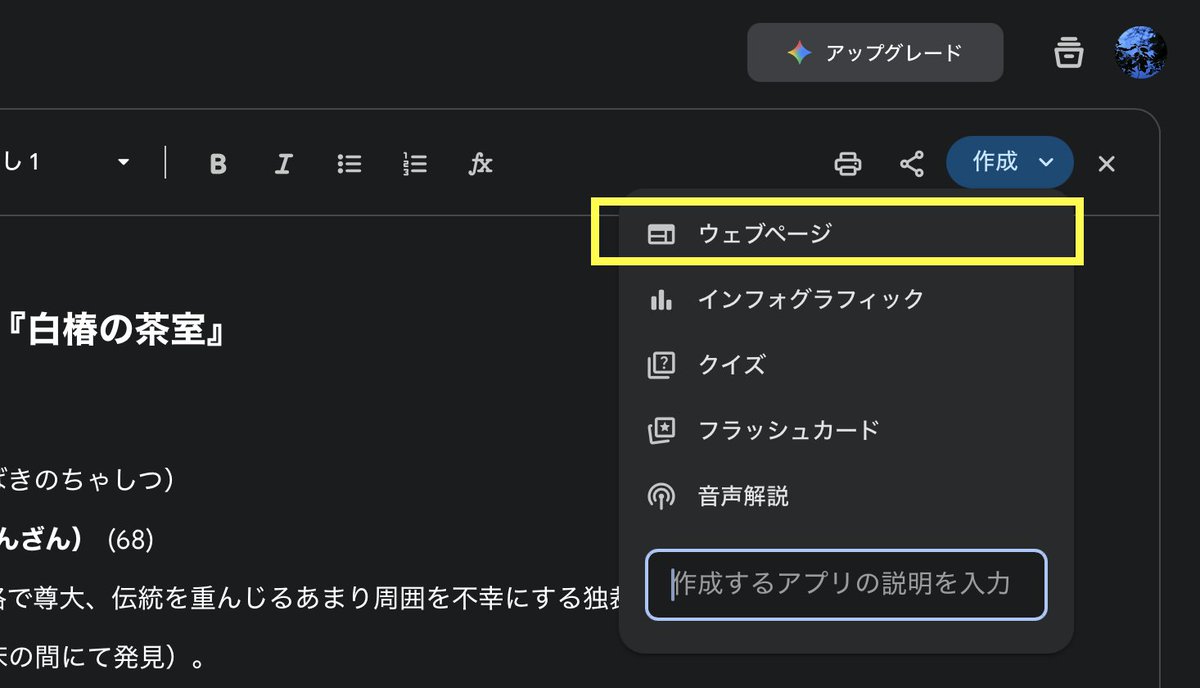This screenshot has height=688, width=1200.
Task: Click the line ending の間にて発見）。
Action: pyautogui.click(x=103, y=660)
